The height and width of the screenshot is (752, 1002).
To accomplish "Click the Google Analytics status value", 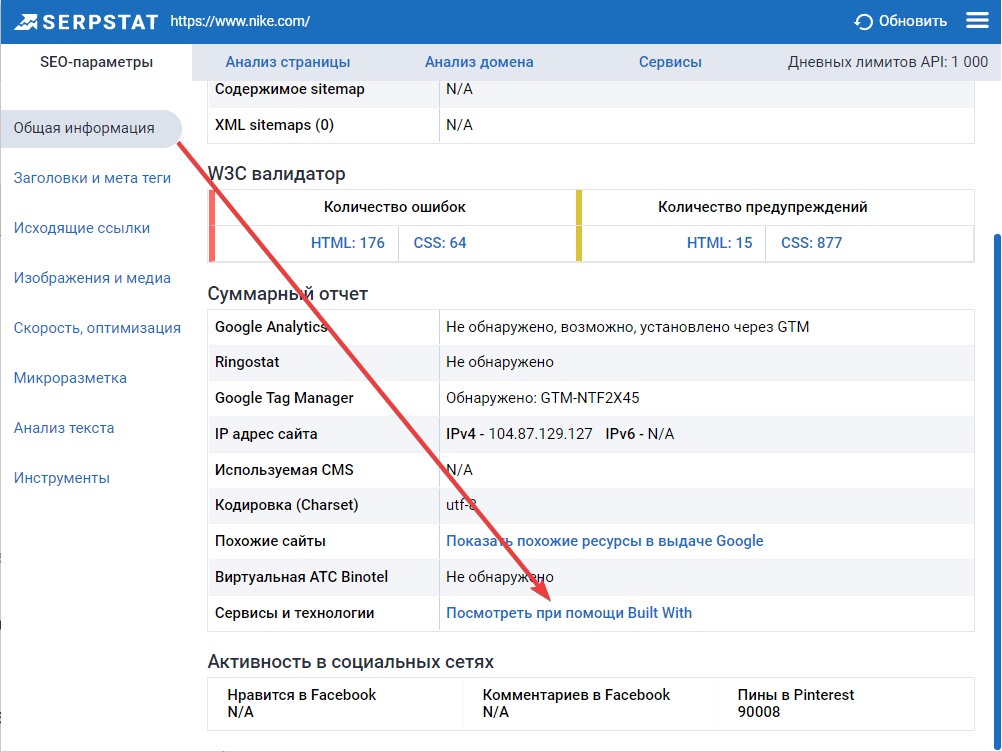I will pos(628,327).
